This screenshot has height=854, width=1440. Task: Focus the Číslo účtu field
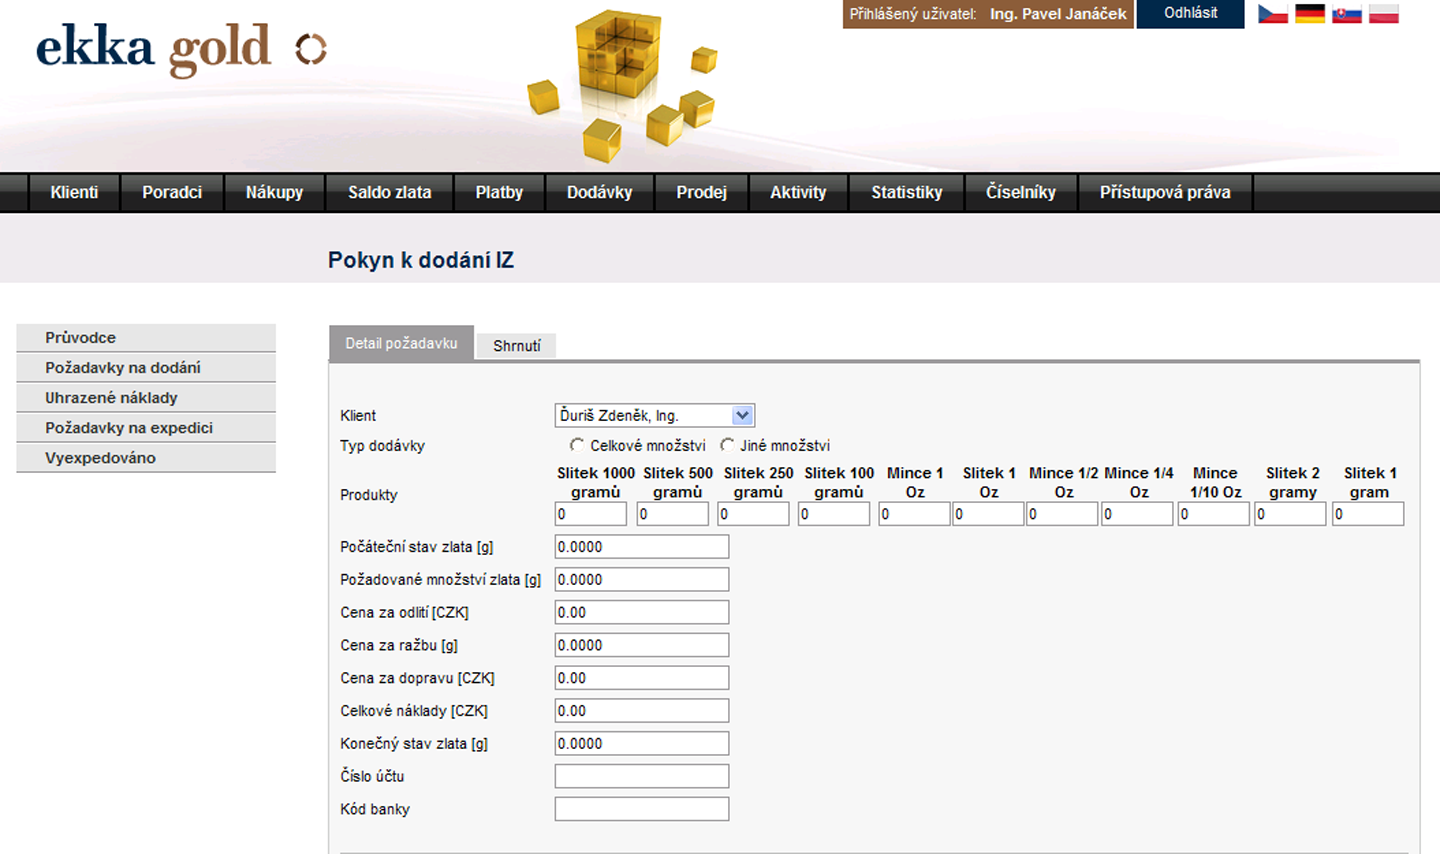tap(642, 776)
